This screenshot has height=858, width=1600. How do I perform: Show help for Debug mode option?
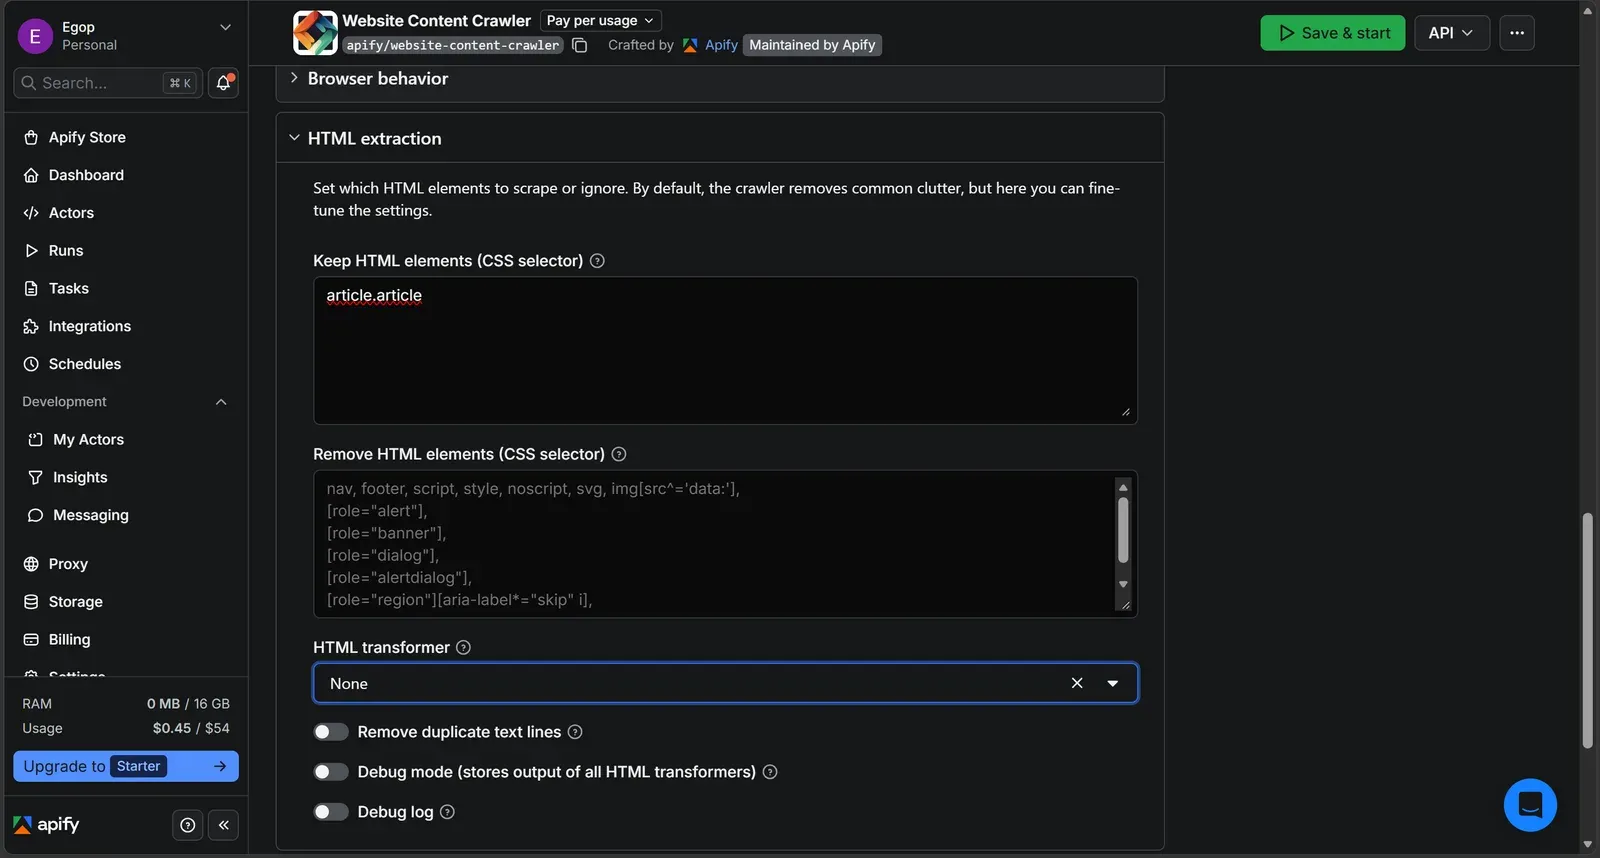tap(770, 772)
